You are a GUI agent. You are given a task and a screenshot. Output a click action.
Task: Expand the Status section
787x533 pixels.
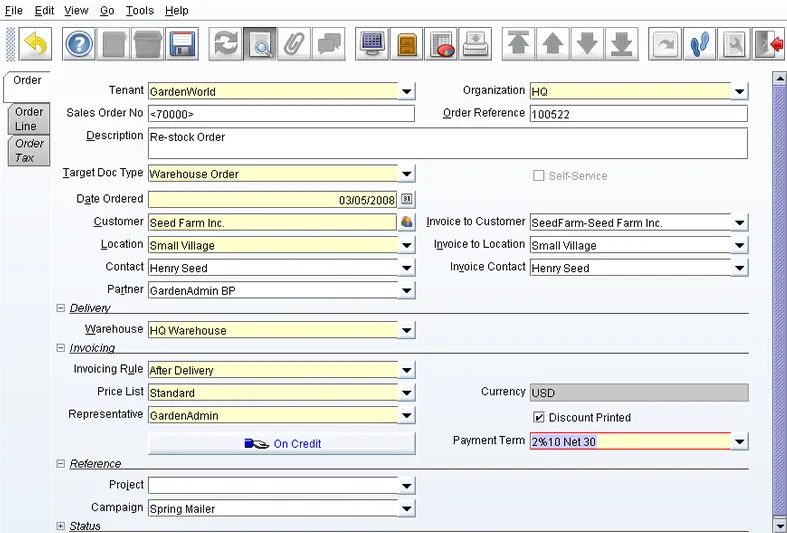[x=61, y=526]
